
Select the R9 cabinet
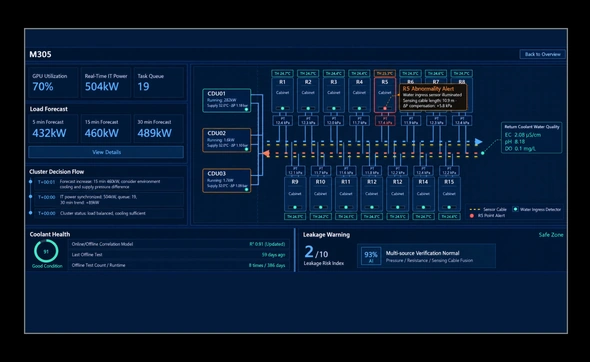295,194
